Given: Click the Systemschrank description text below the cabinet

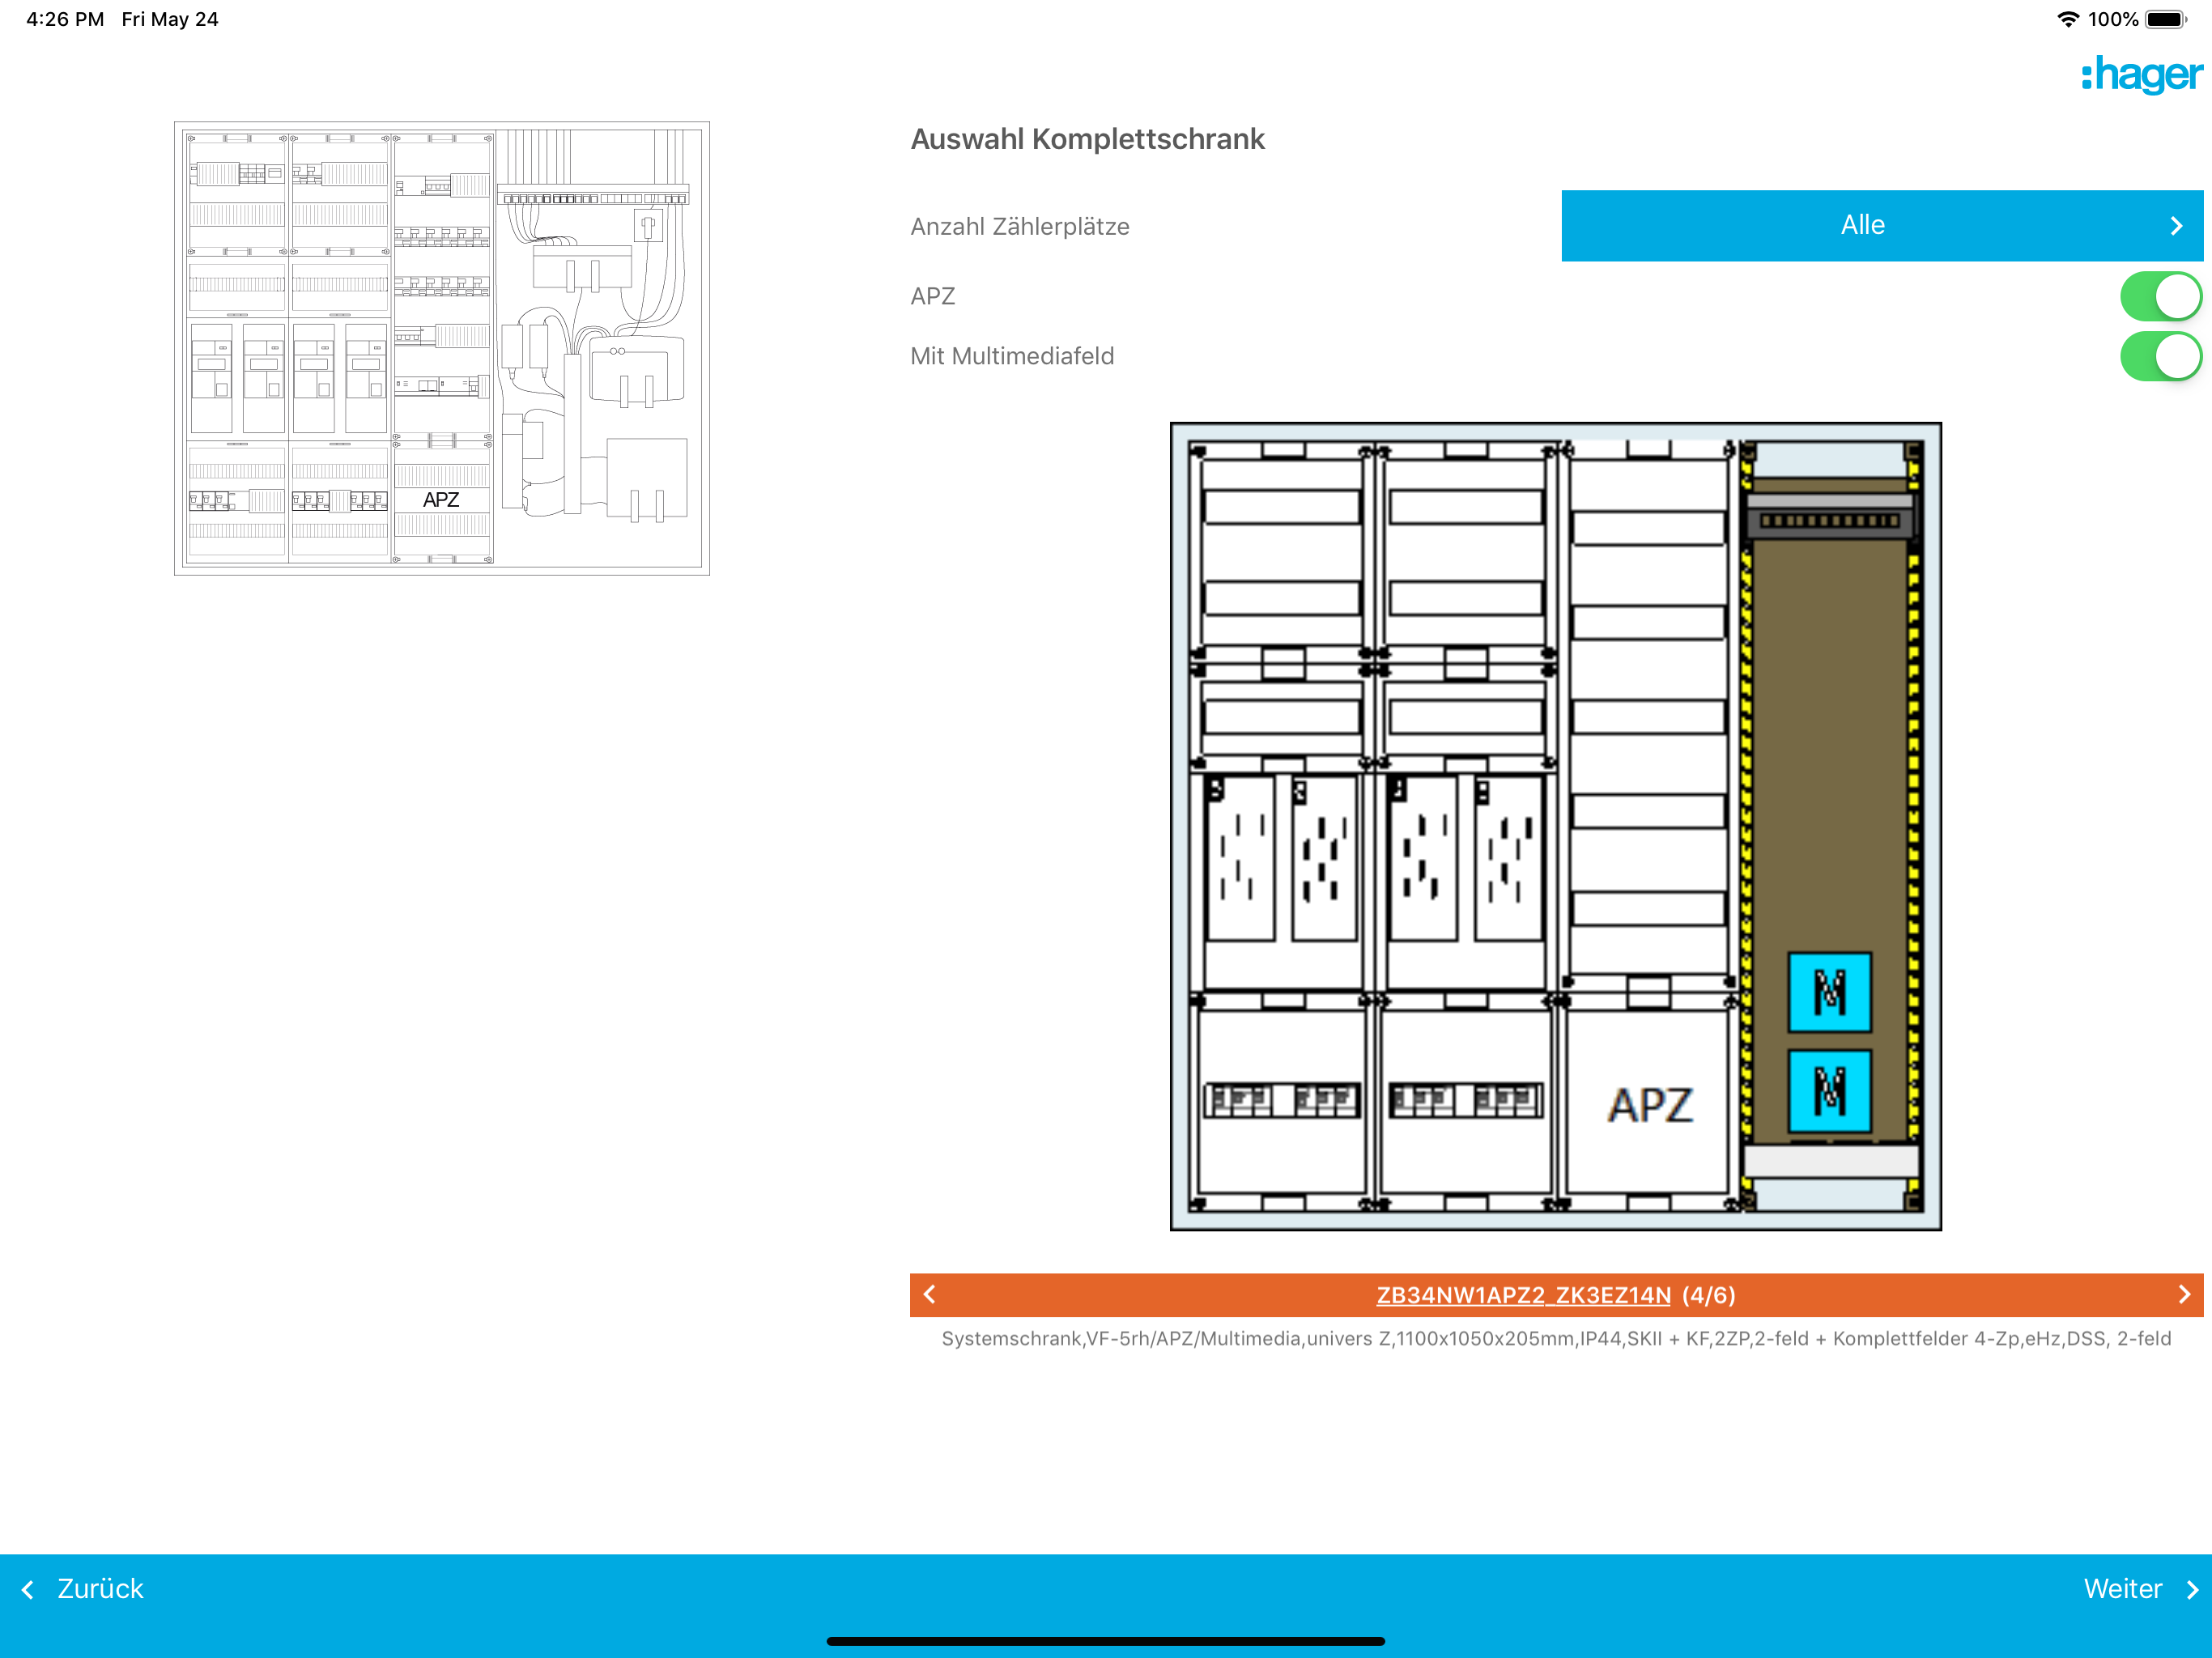Looking at the screenshot, I should tap(1556, 1338).
